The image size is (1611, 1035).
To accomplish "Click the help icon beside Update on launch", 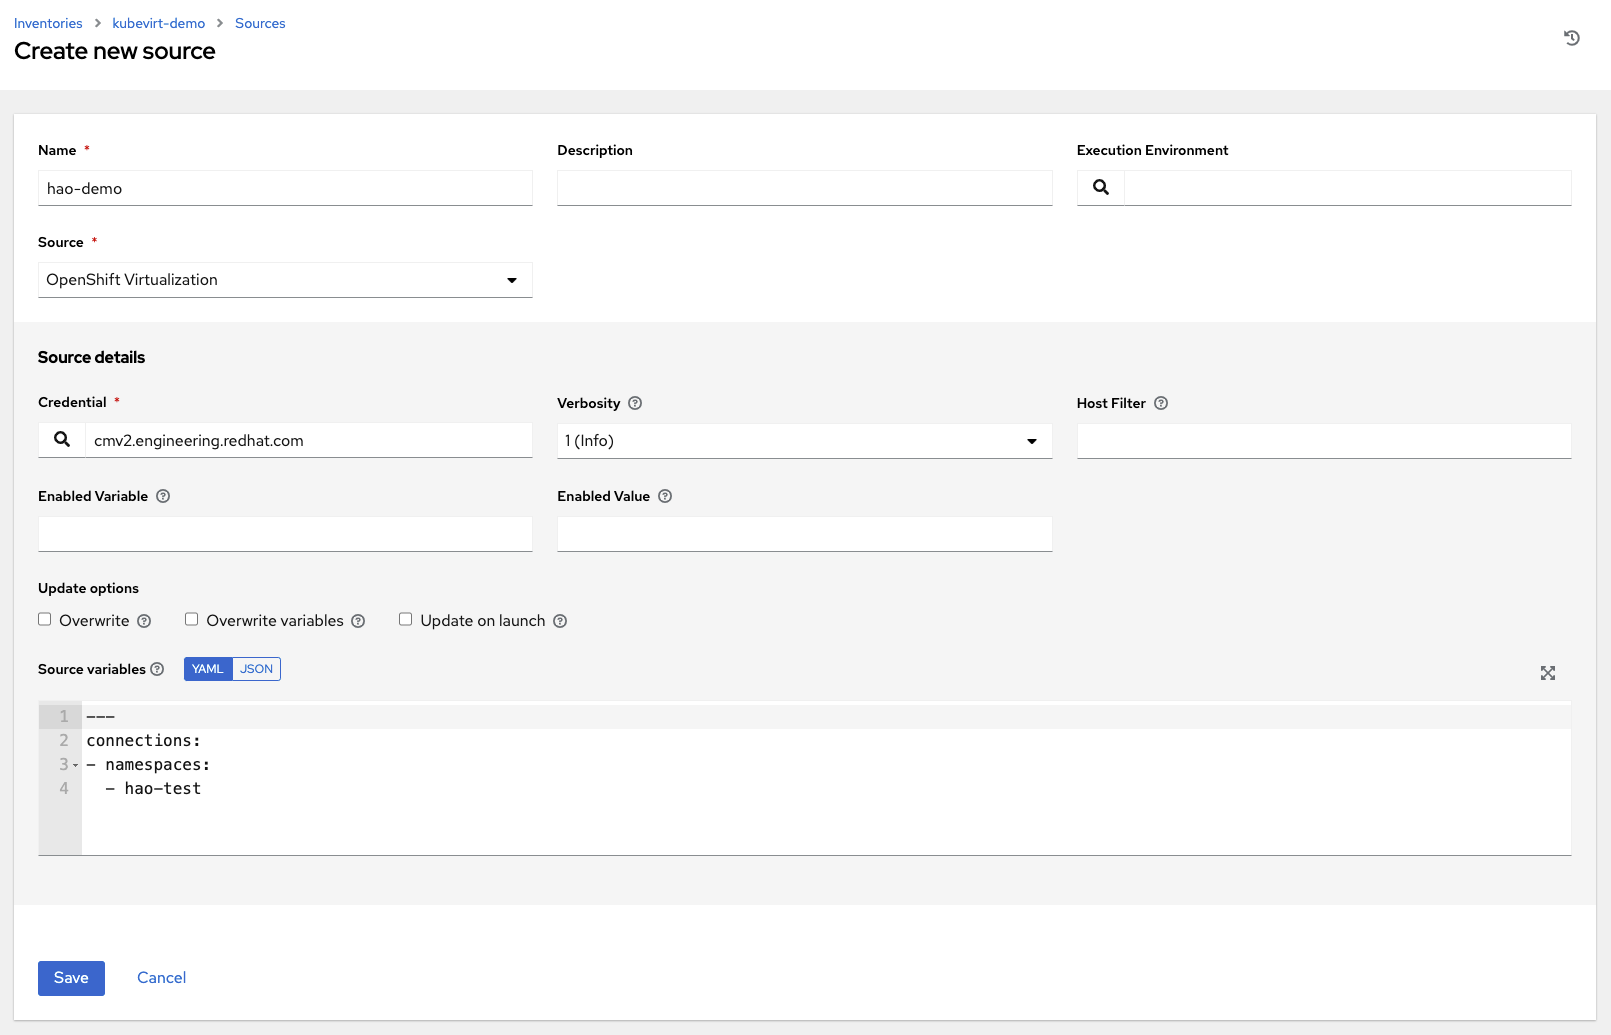I will [x=560, y=620].
